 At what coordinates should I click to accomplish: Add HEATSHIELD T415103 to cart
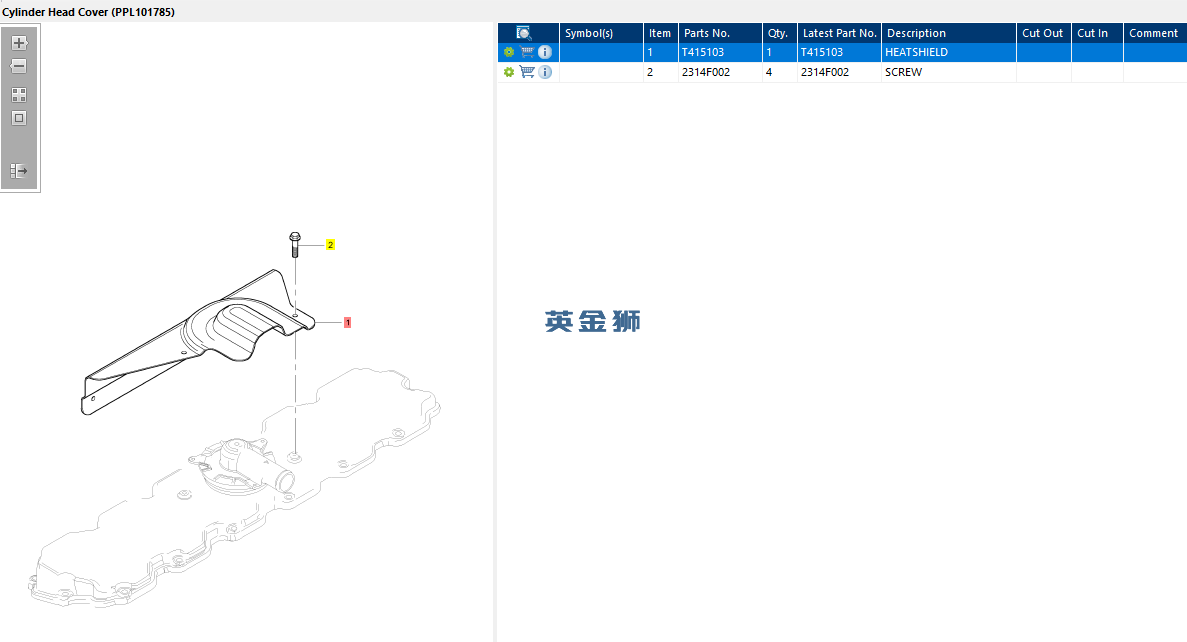tap(527, 52)
